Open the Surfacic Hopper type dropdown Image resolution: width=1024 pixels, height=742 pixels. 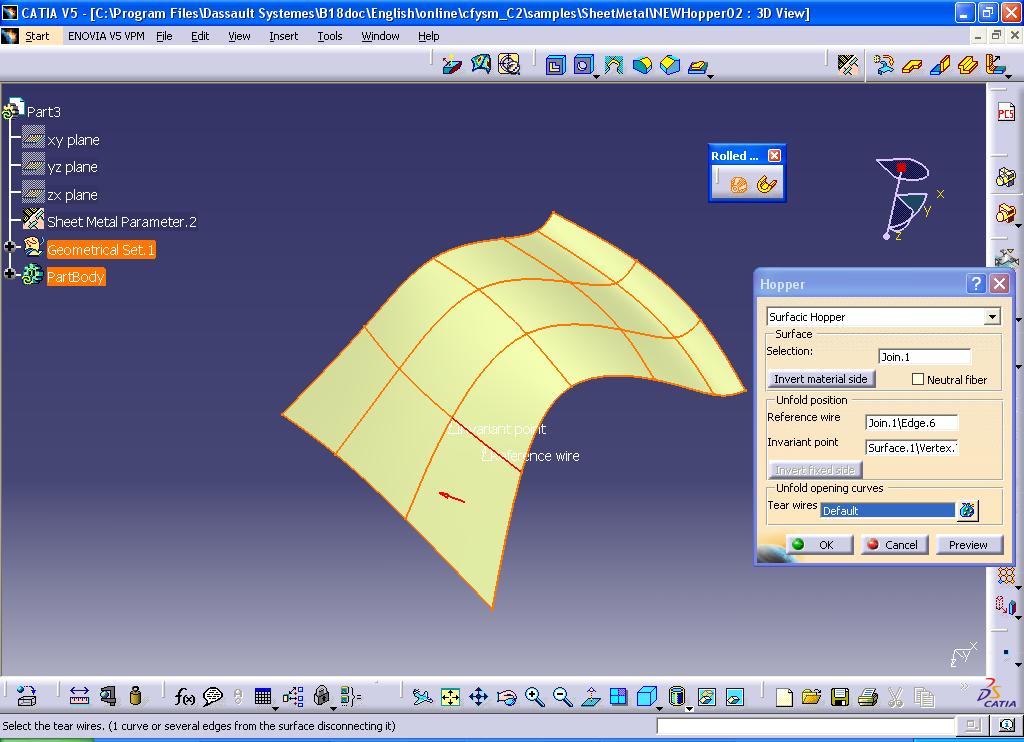pos(992,316)
